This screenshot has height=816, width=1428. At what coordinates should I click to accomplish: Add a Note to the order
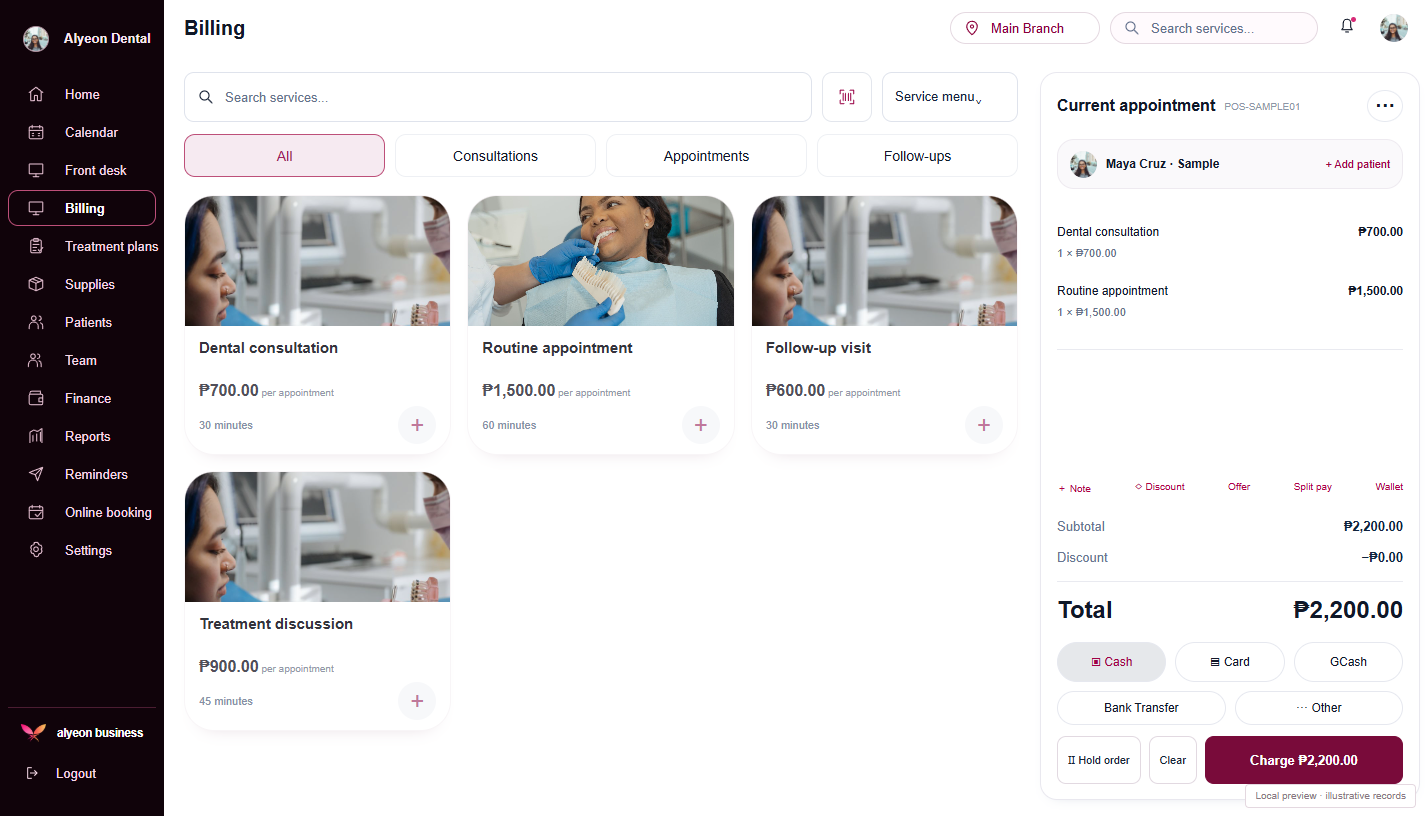(x=1075, y=488)
